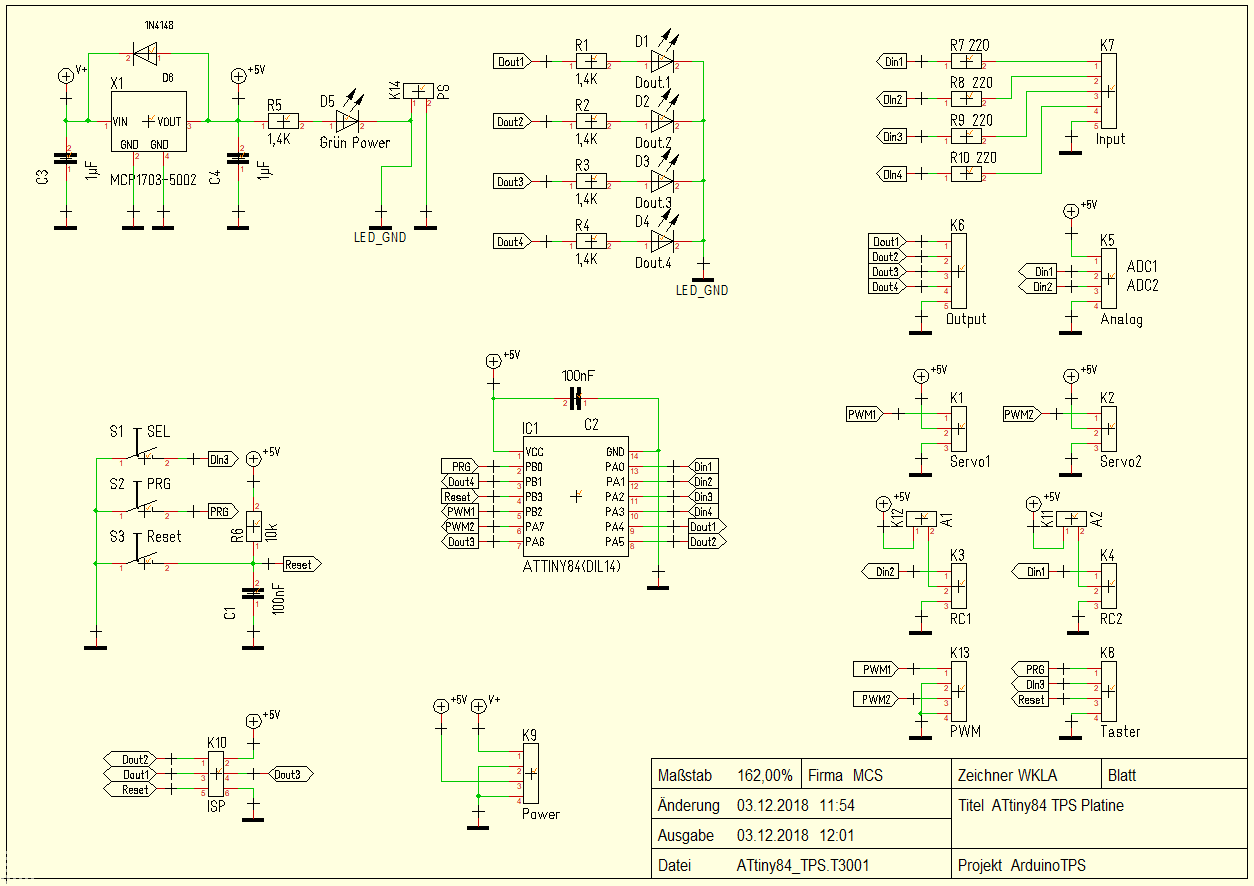This screenshot has width=1254, height=886.
Task: Click the Maßstab 162,00% scale field
Action: coord(727,775)
